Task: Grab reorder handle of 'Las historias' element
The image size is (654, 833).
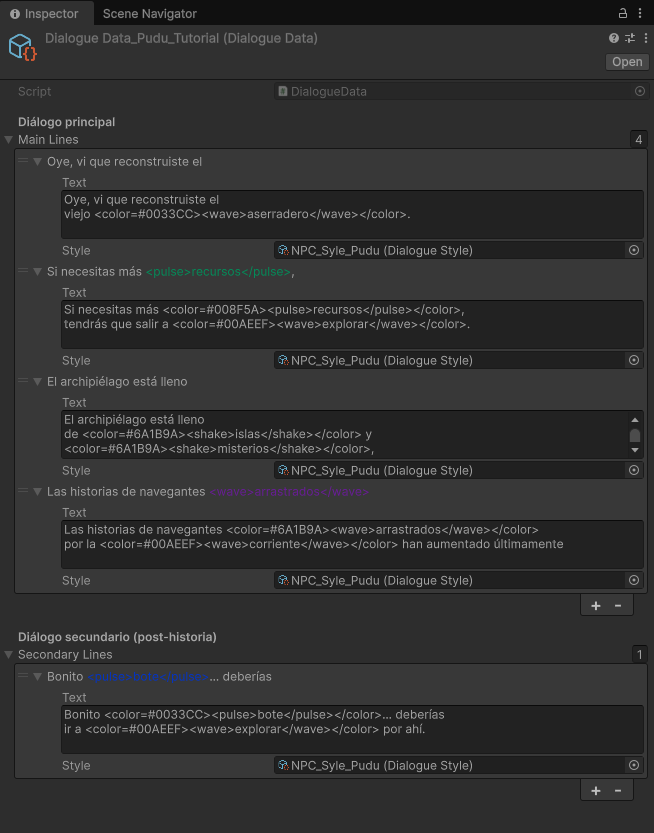Action: click(x=23, y=490)
